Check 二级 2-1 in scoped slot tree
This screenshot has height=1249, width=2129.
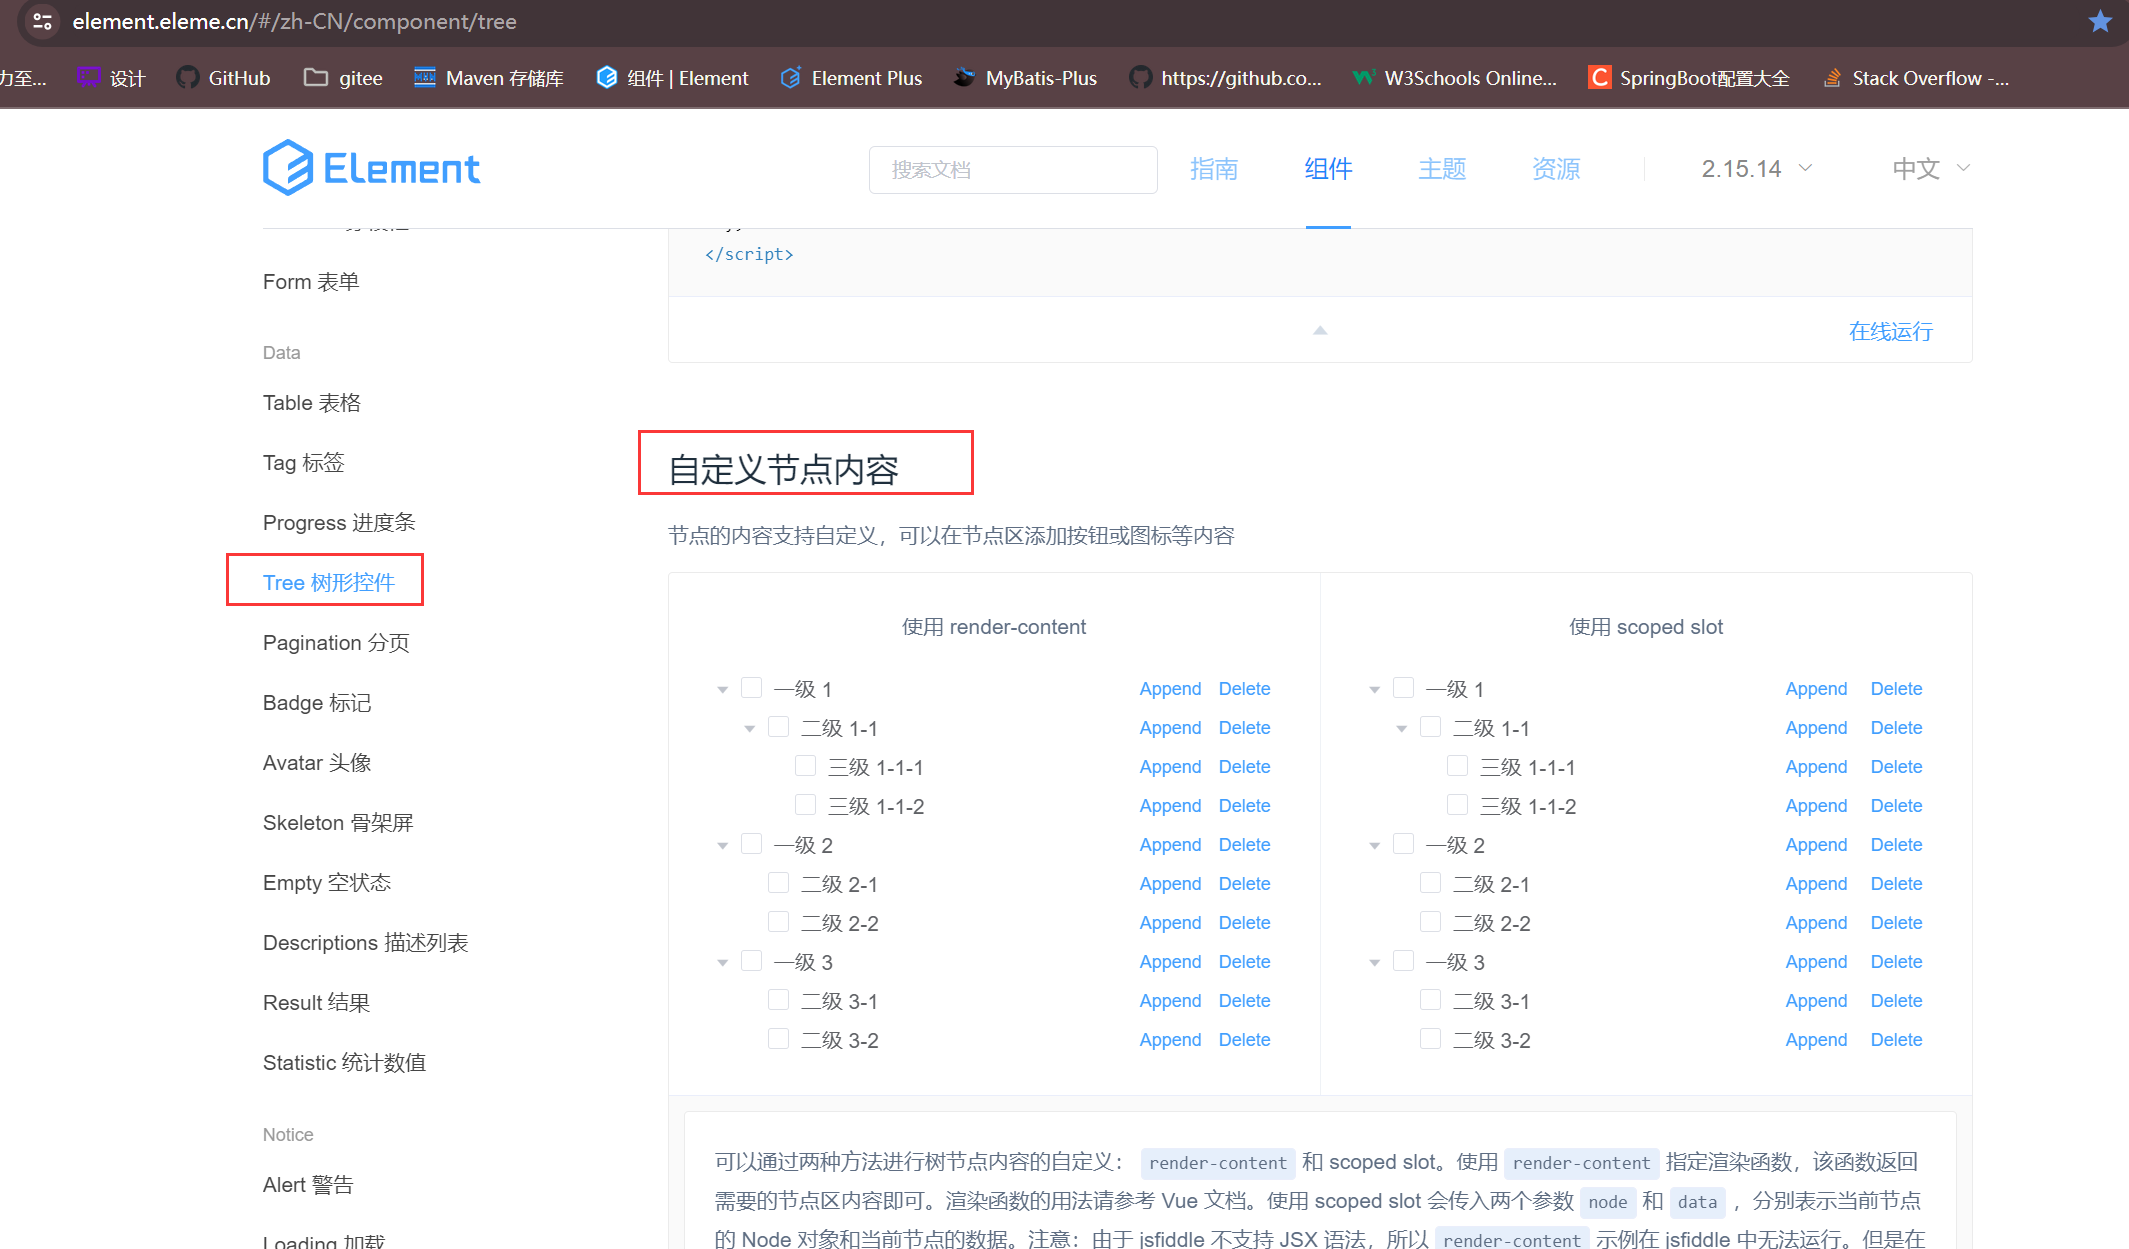(x=1431, y=883)
